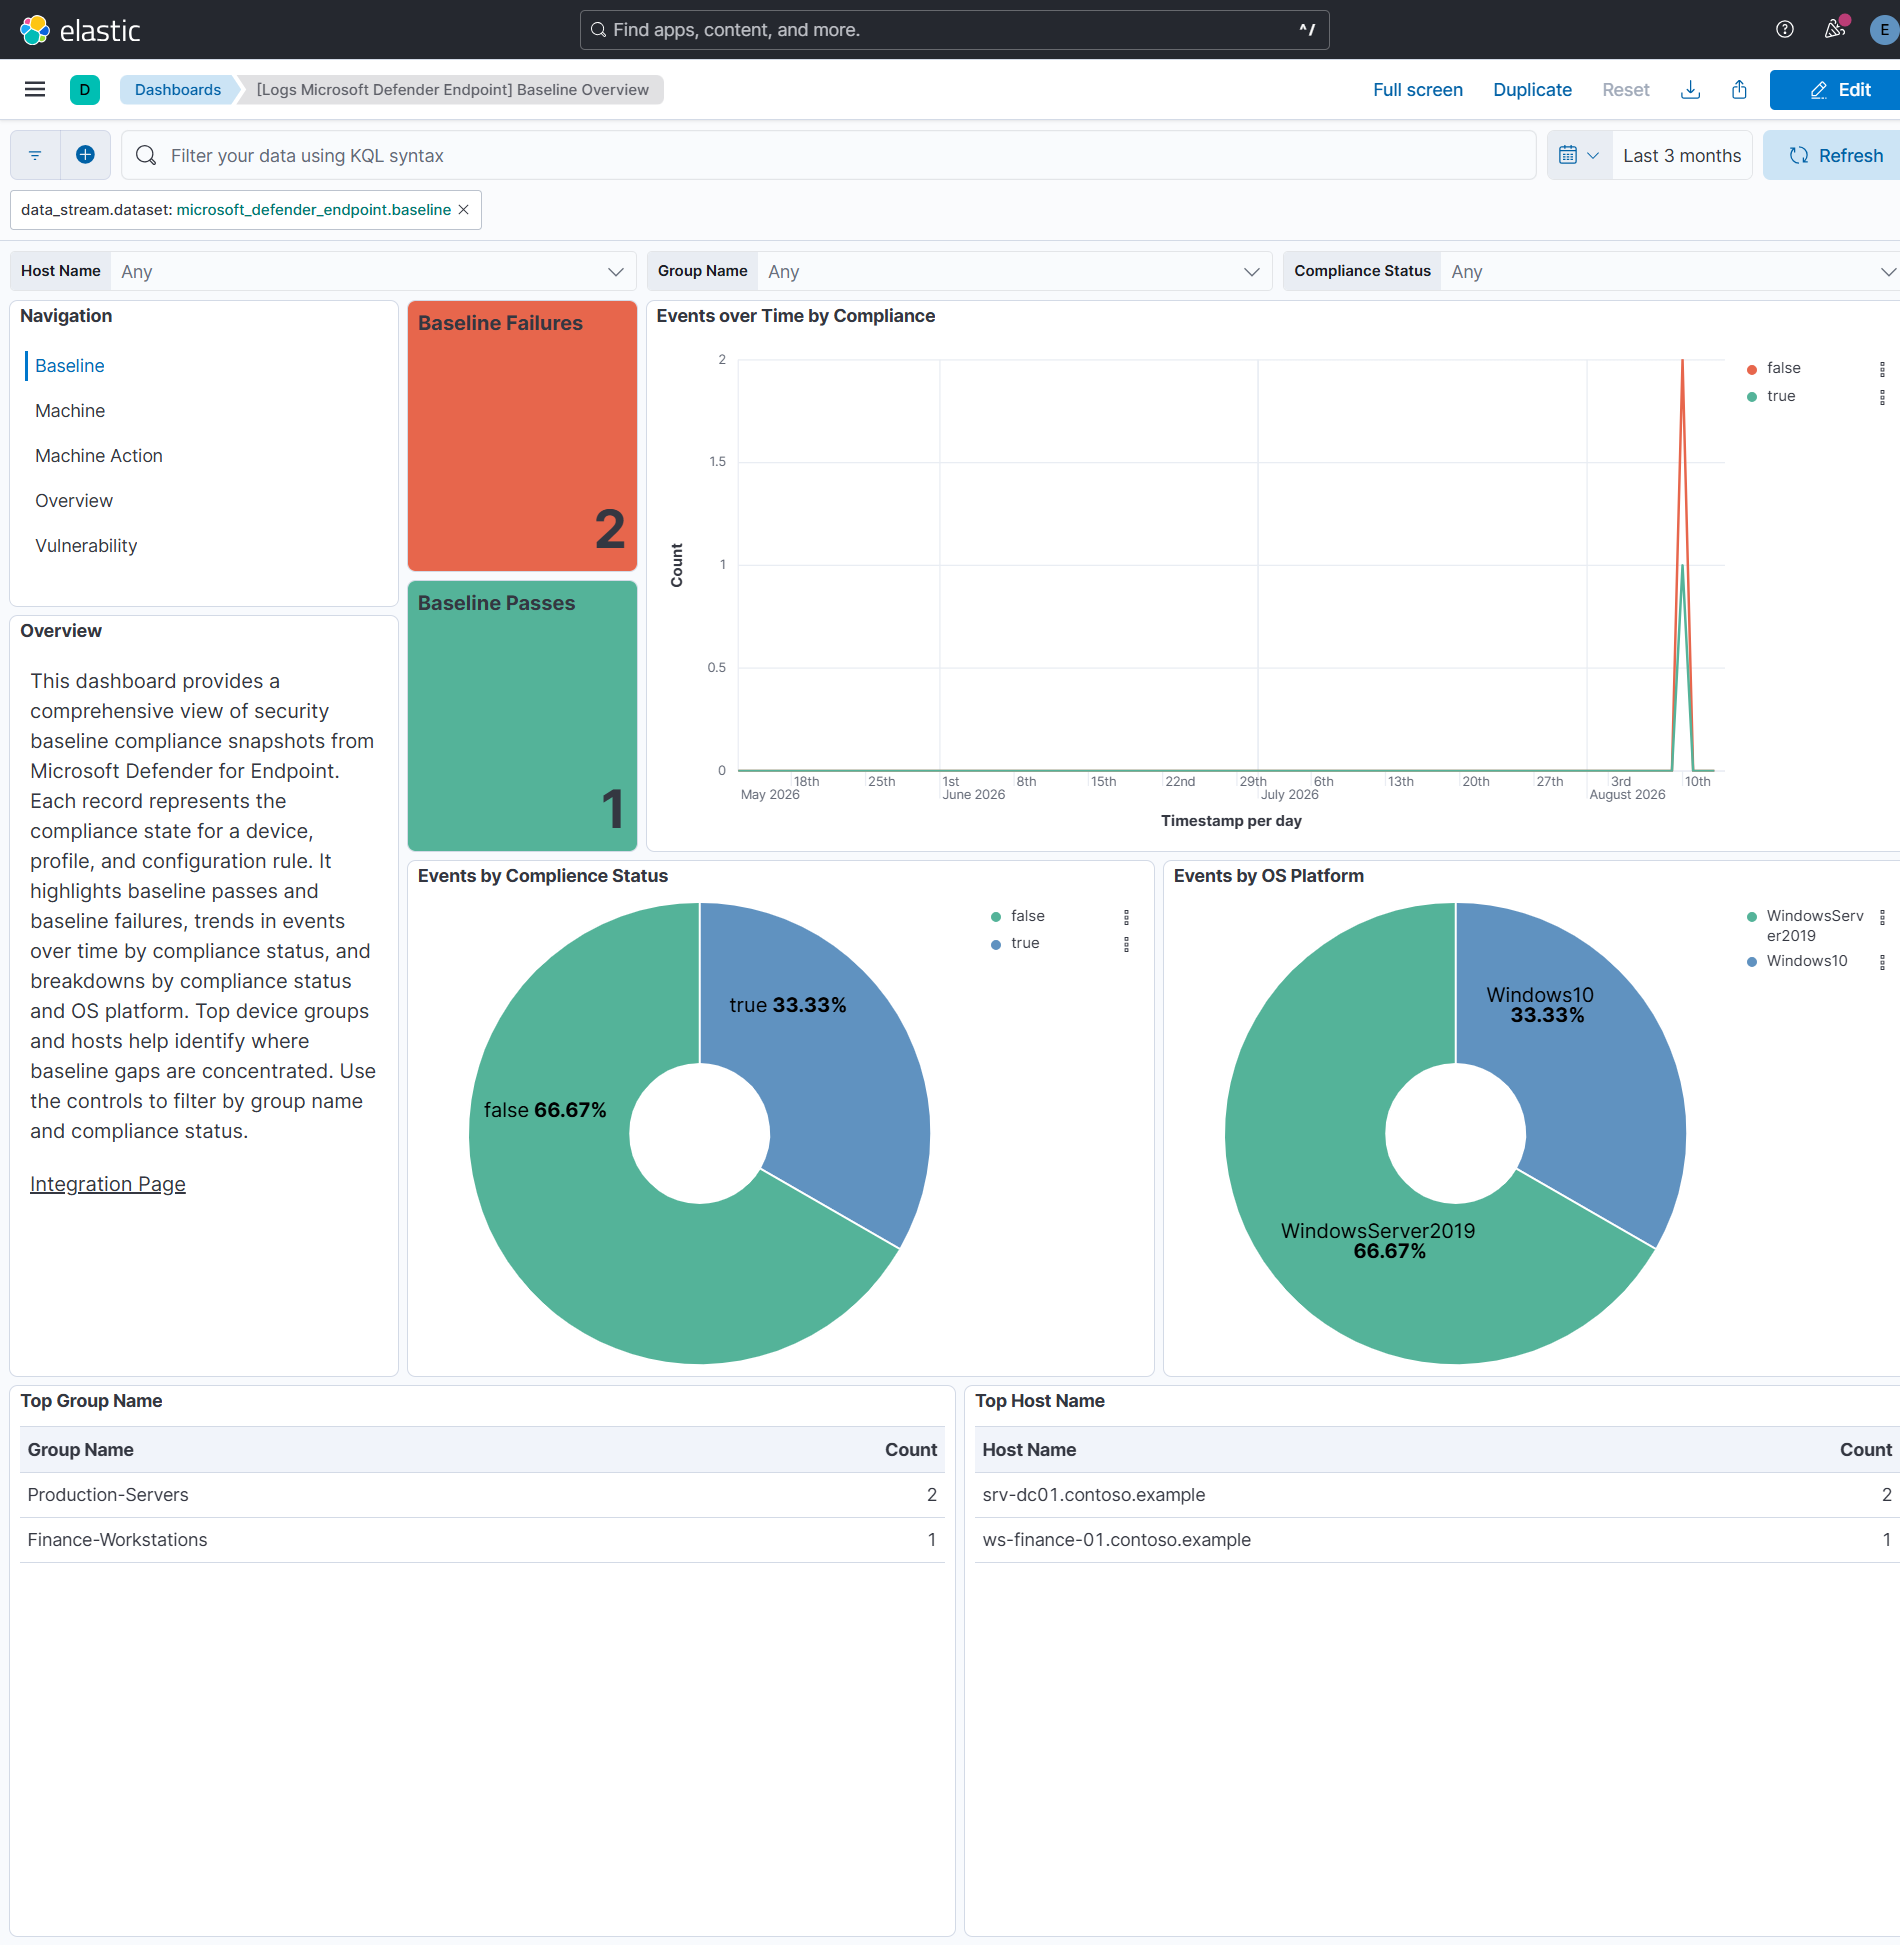Open the Elastic home logo
This screenshot has width=1900, height=1945.
pos(80,30)
